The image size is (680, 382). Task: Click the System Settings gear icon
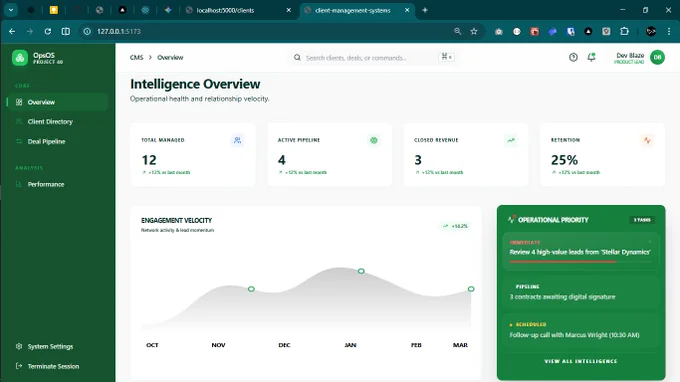tap(19, 346)
